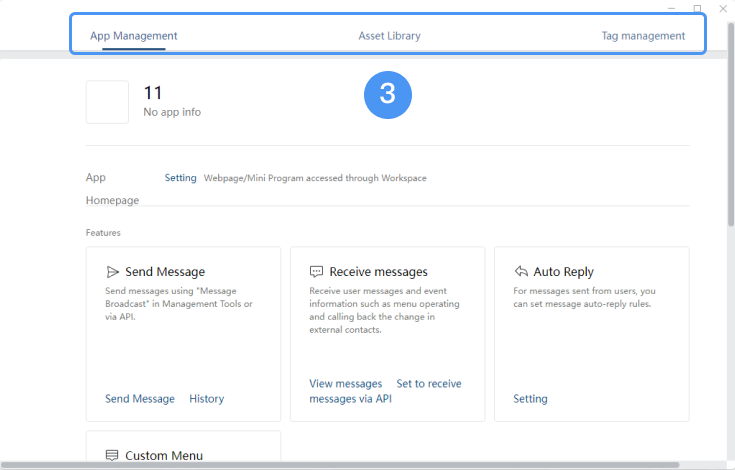Minimize the window from the title bar

671,8
